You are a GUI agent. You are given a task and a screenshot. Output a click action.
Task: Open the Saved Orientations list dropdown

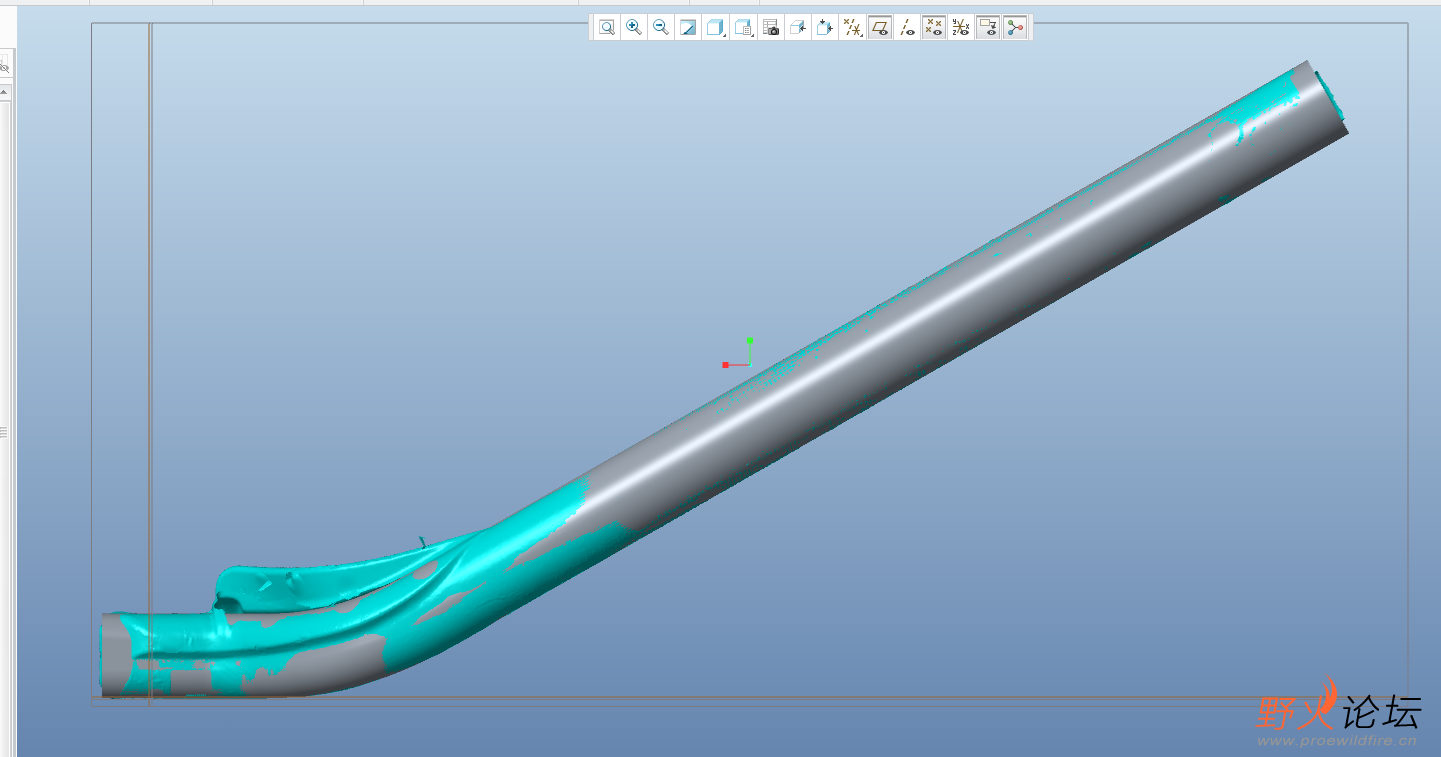[743, 28]
